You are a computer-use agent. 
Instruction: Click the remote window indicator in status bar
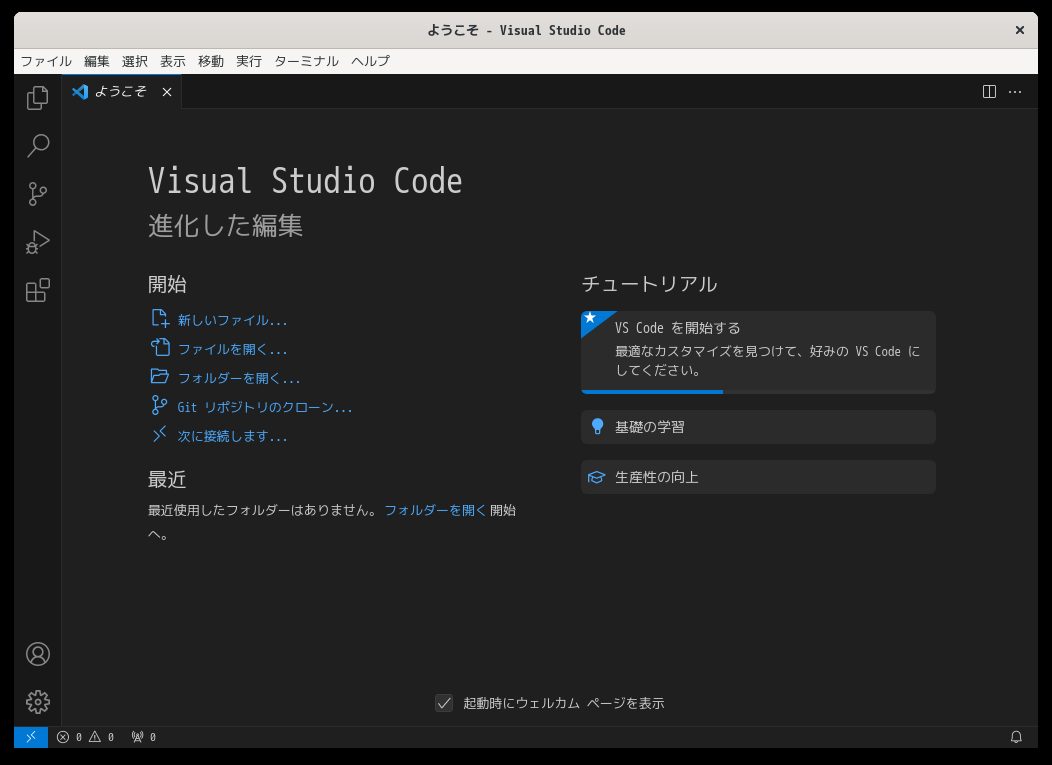[x=31, y=737]
